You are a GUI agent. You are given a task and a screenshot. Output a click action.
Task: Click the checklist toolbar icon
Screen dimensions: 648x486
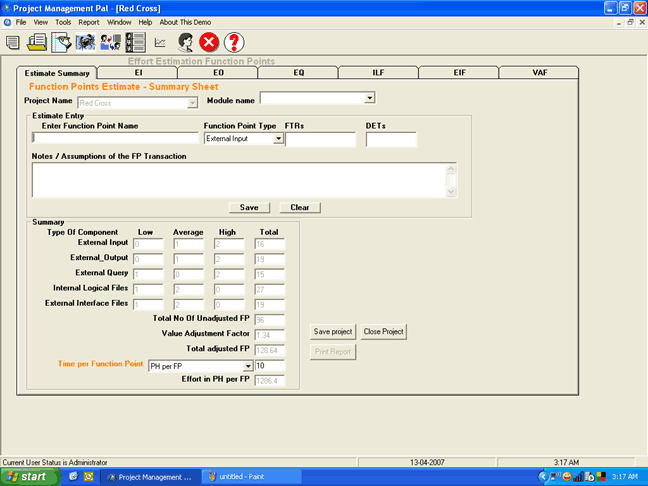pos(134,42)
